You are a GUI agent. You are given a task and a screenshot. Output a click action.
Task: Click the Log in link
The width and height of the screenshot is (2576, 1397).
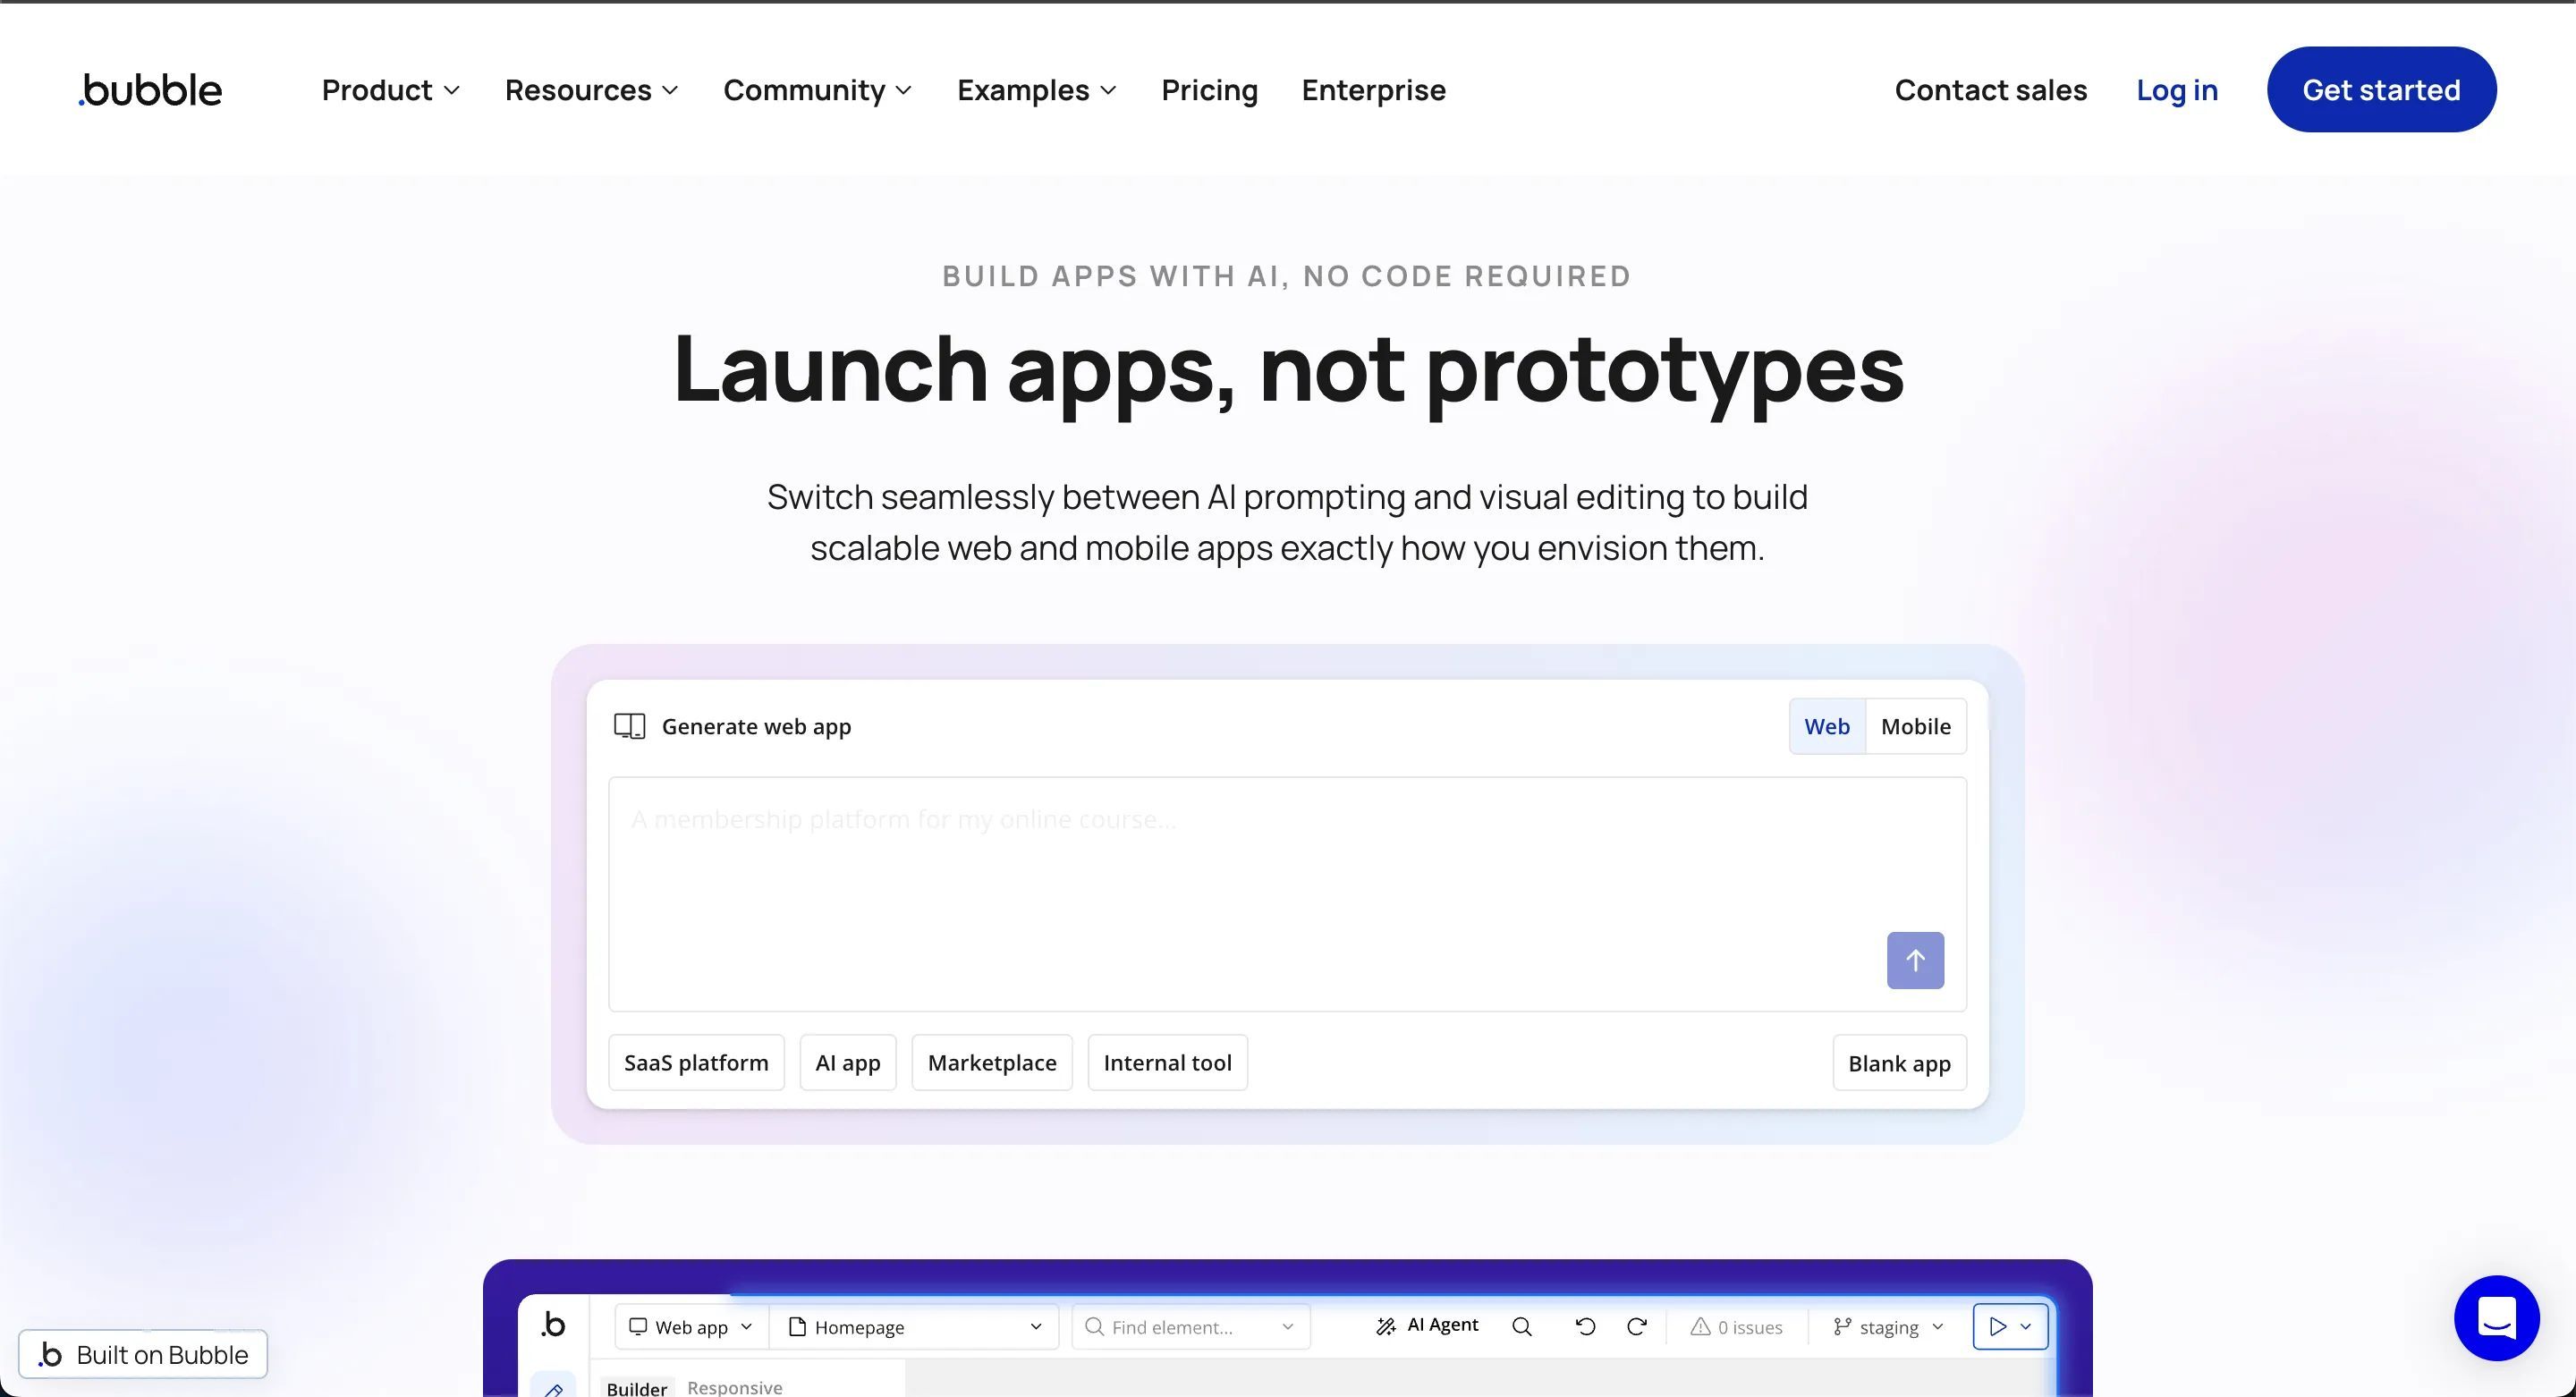[x=2176, y=90]
